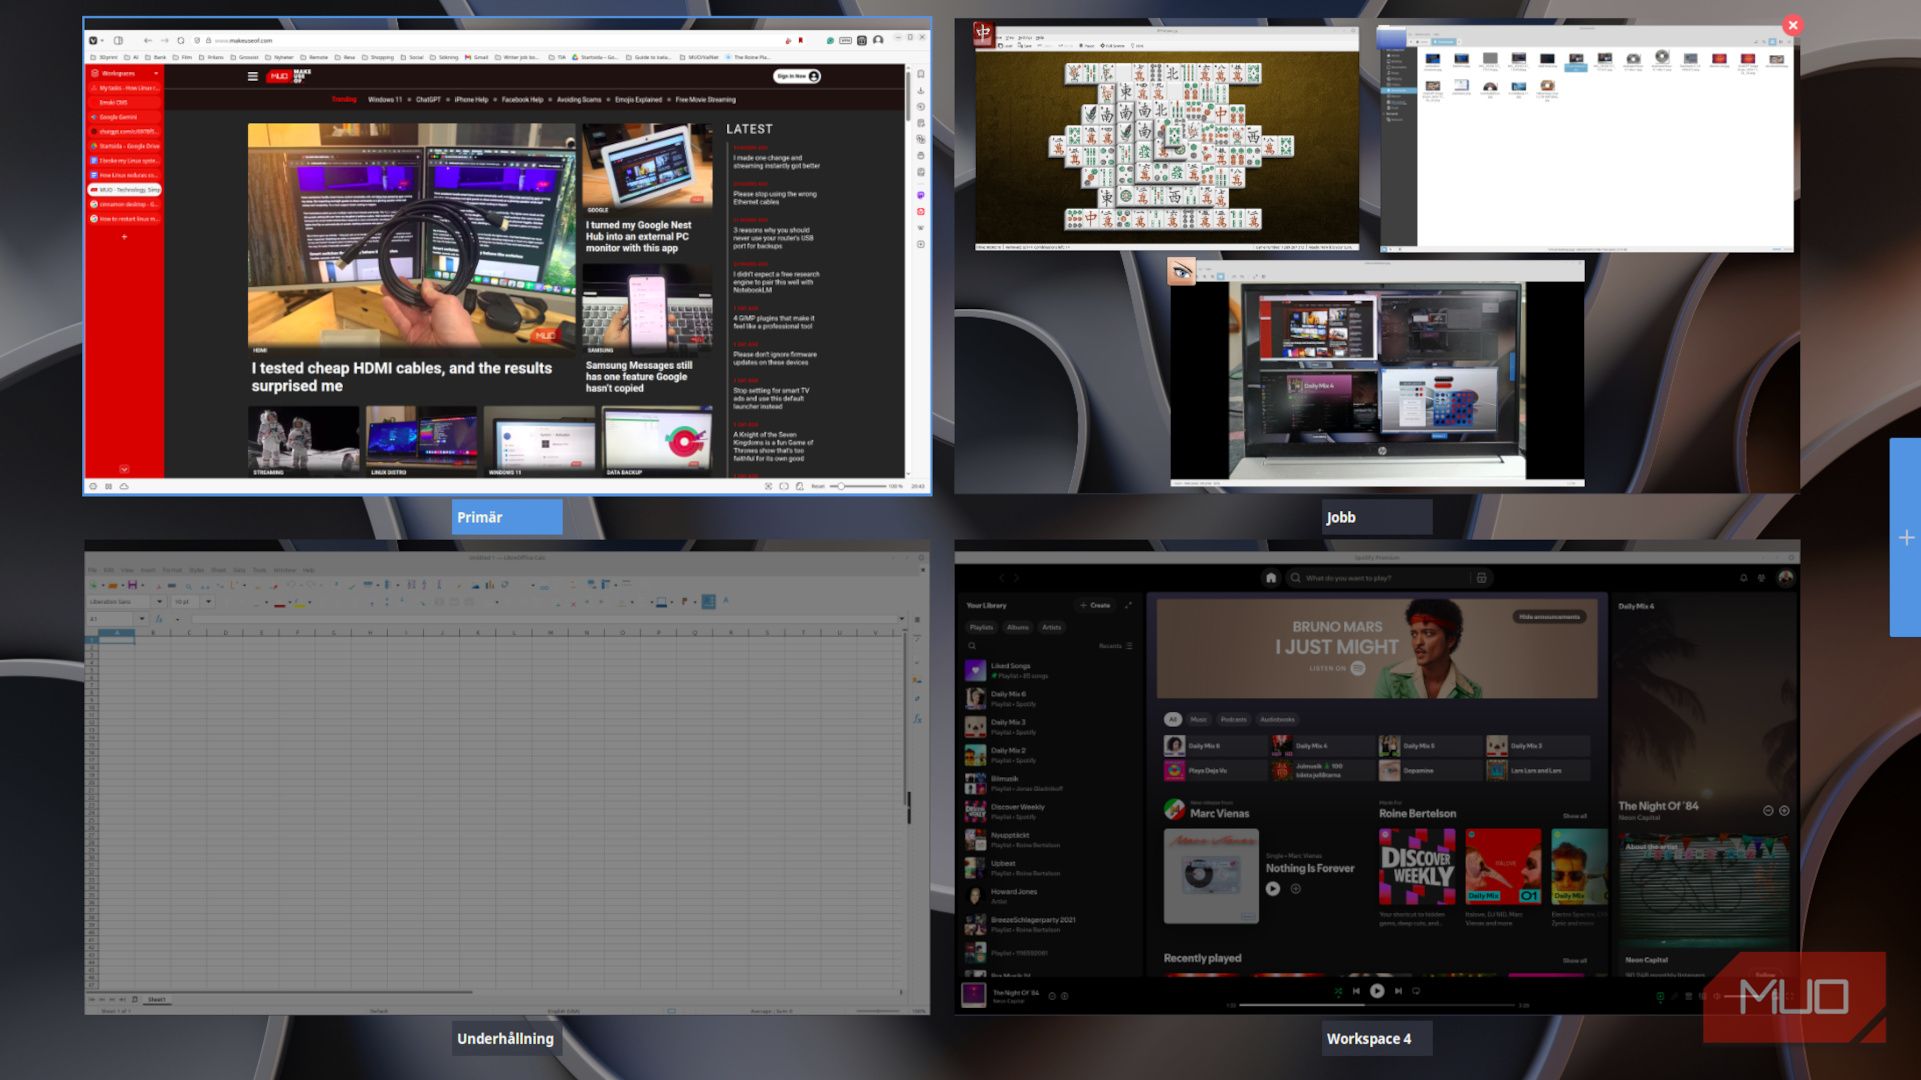
Task: Toggle the browser side panel icon by the back arrow
Action: coord(118,40)
